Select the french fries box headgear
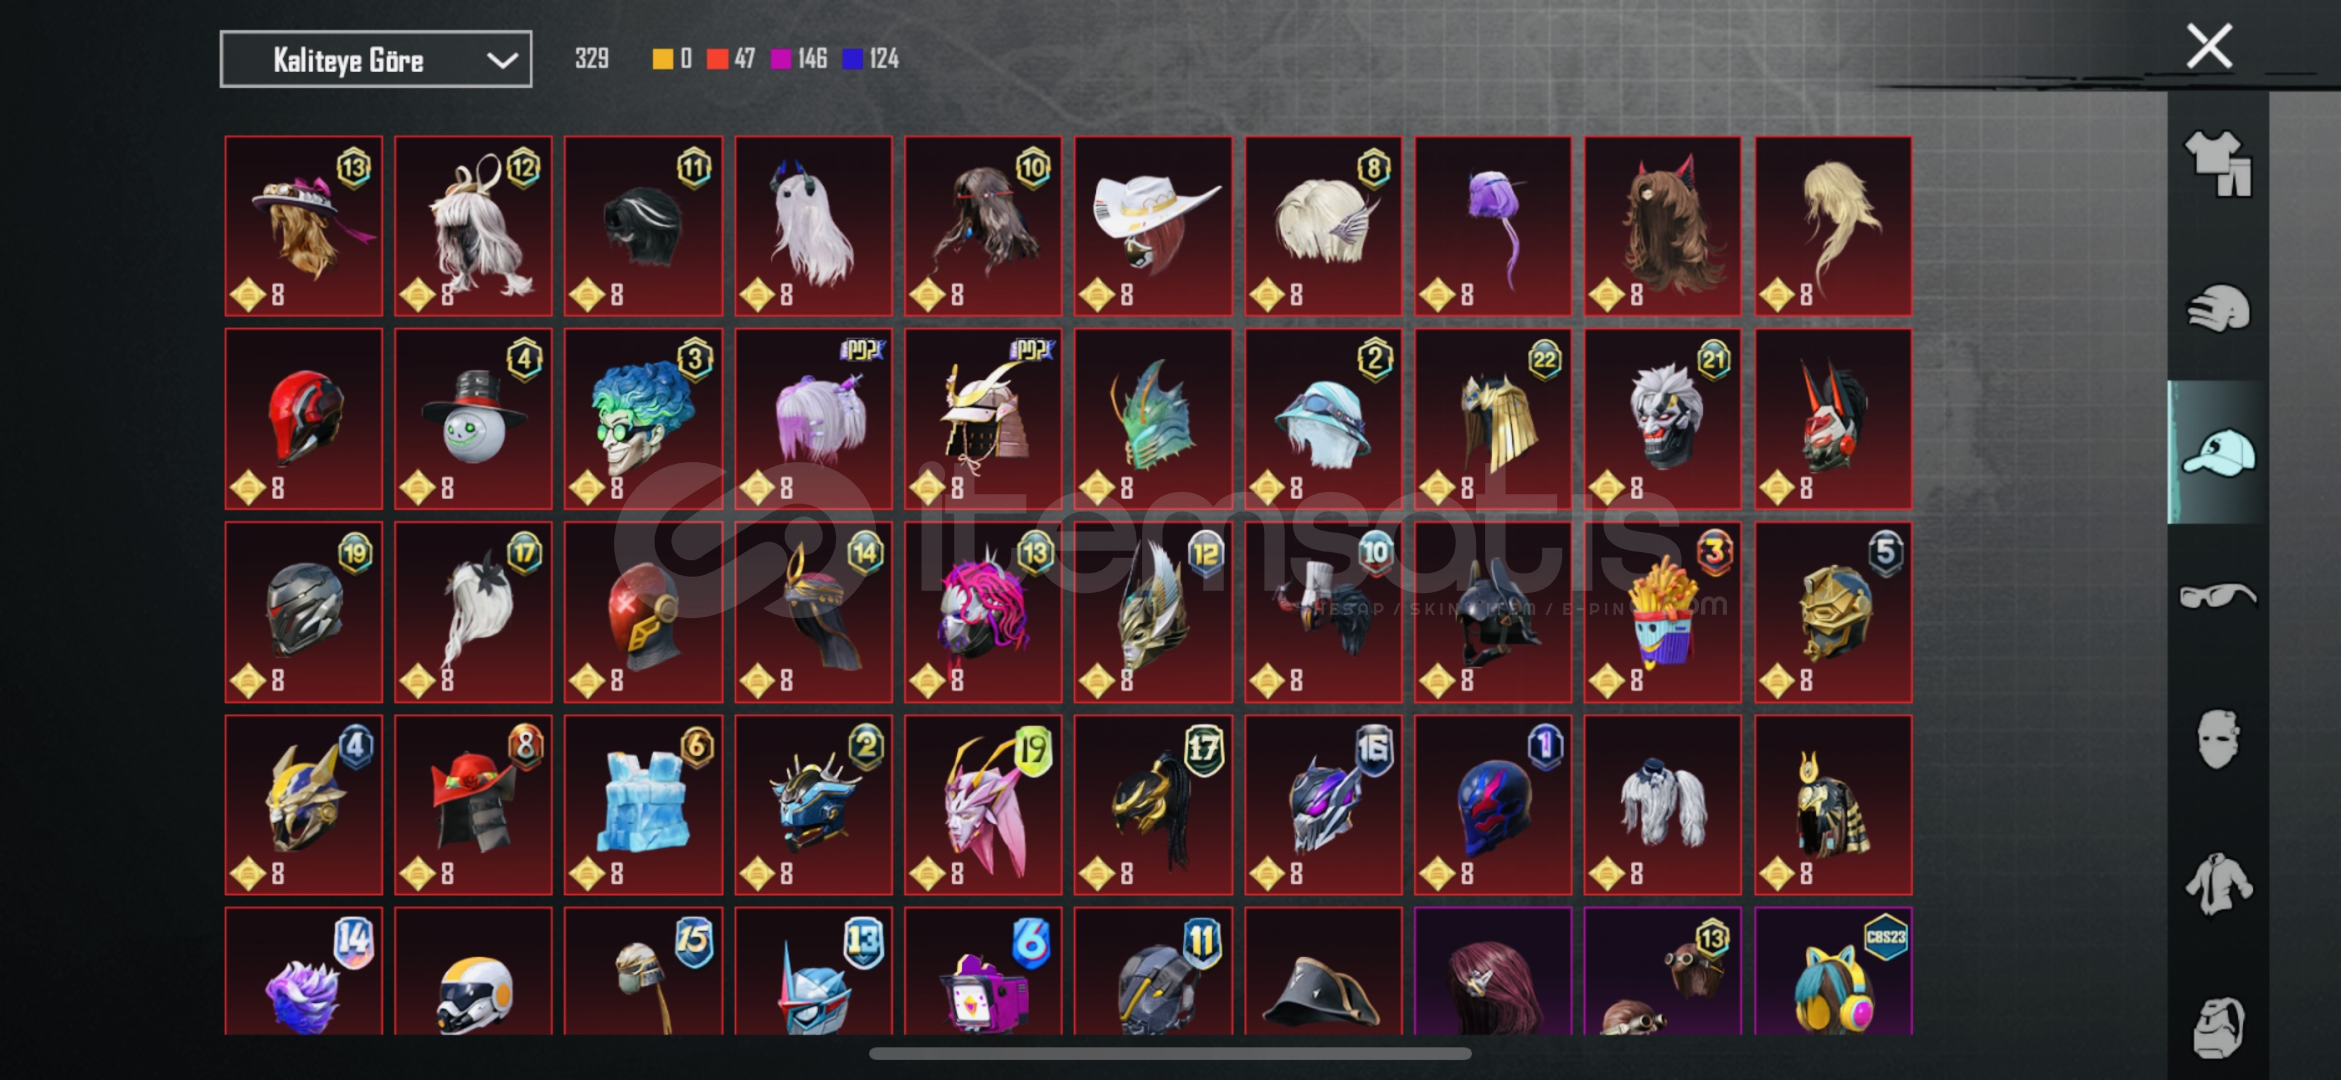The width and height of the screenshot is (2341, 1080). coord(1662,612)
